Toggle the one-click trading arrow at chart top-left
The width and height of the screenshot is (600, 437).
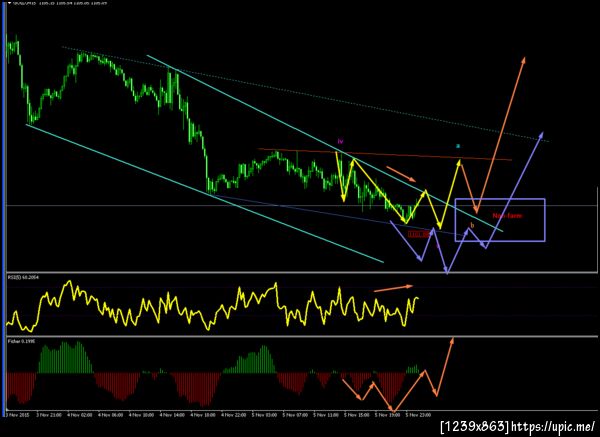tap(9, 2)
